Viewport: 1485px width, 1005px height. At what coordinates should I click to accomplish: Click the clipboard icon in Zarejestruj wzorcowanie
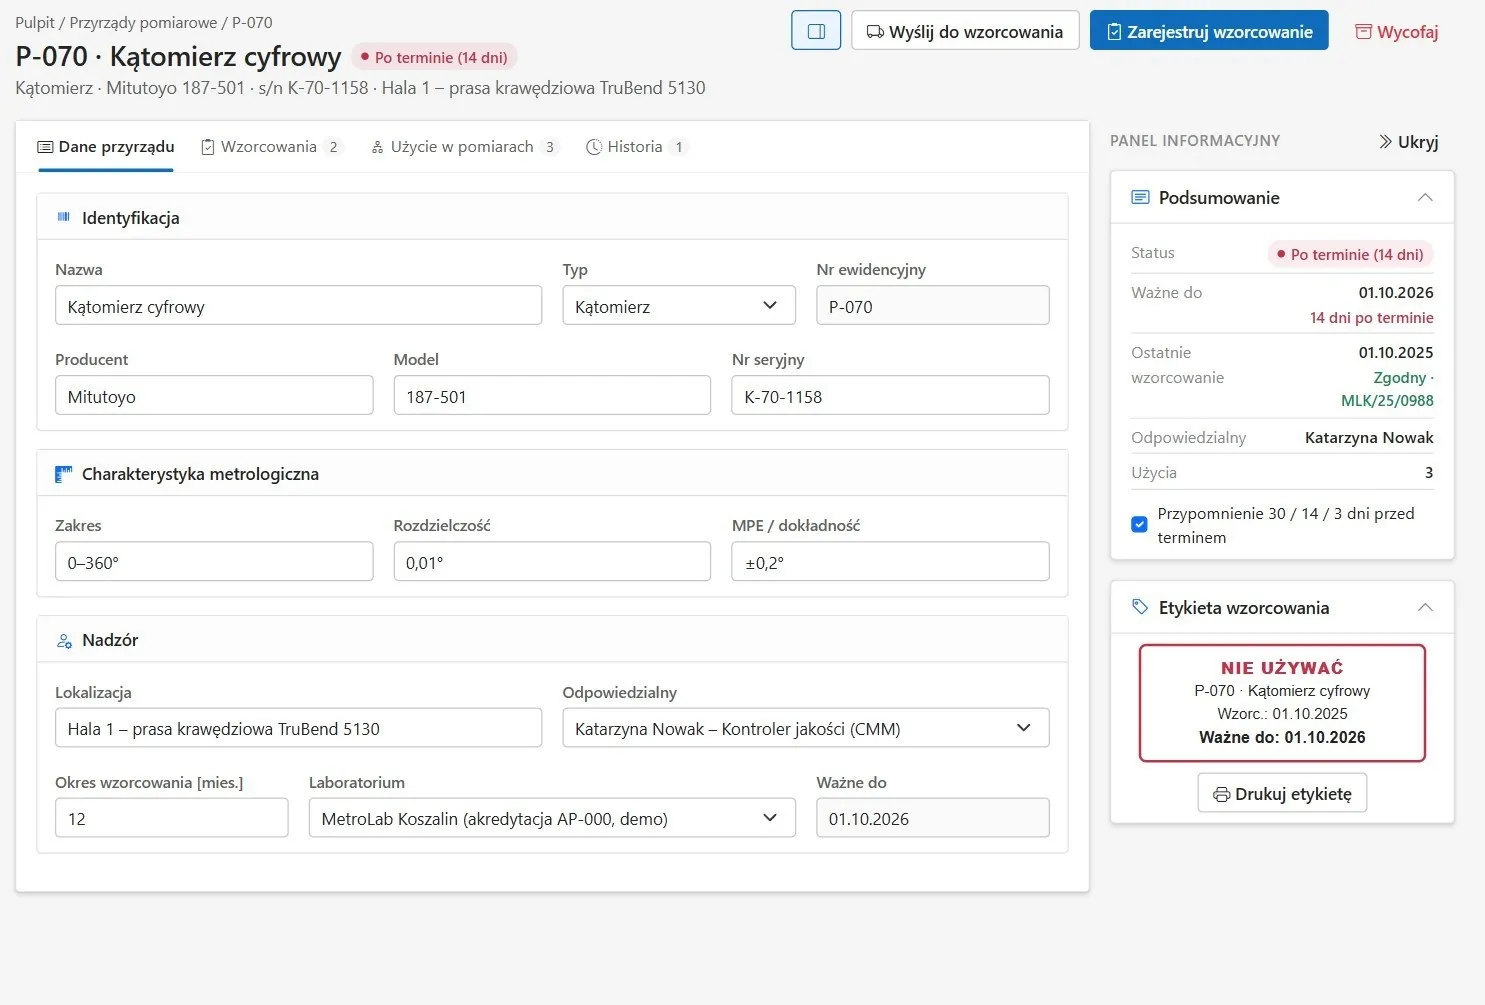click(x=1114, y=32)
